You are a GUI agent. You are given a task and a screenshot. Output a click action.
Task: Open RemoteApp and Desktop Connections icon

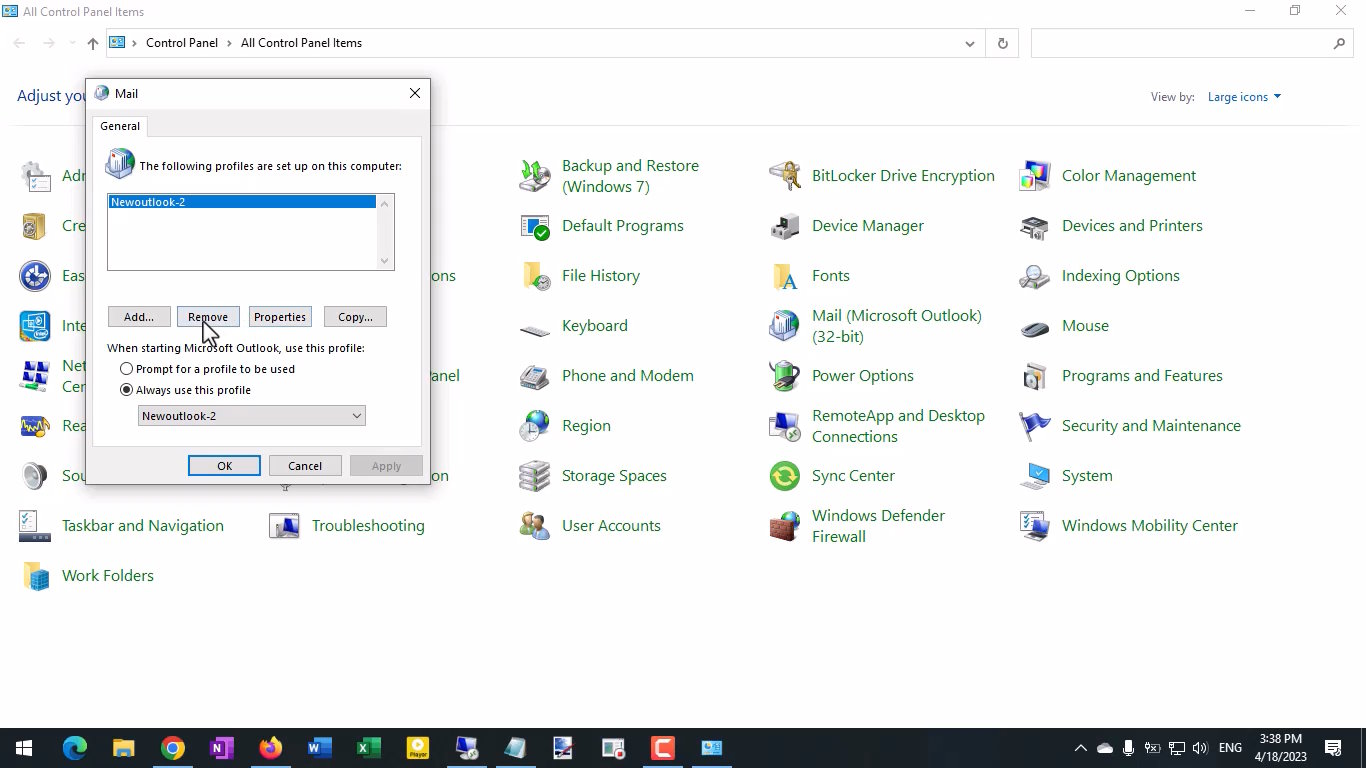coord(785,426)
